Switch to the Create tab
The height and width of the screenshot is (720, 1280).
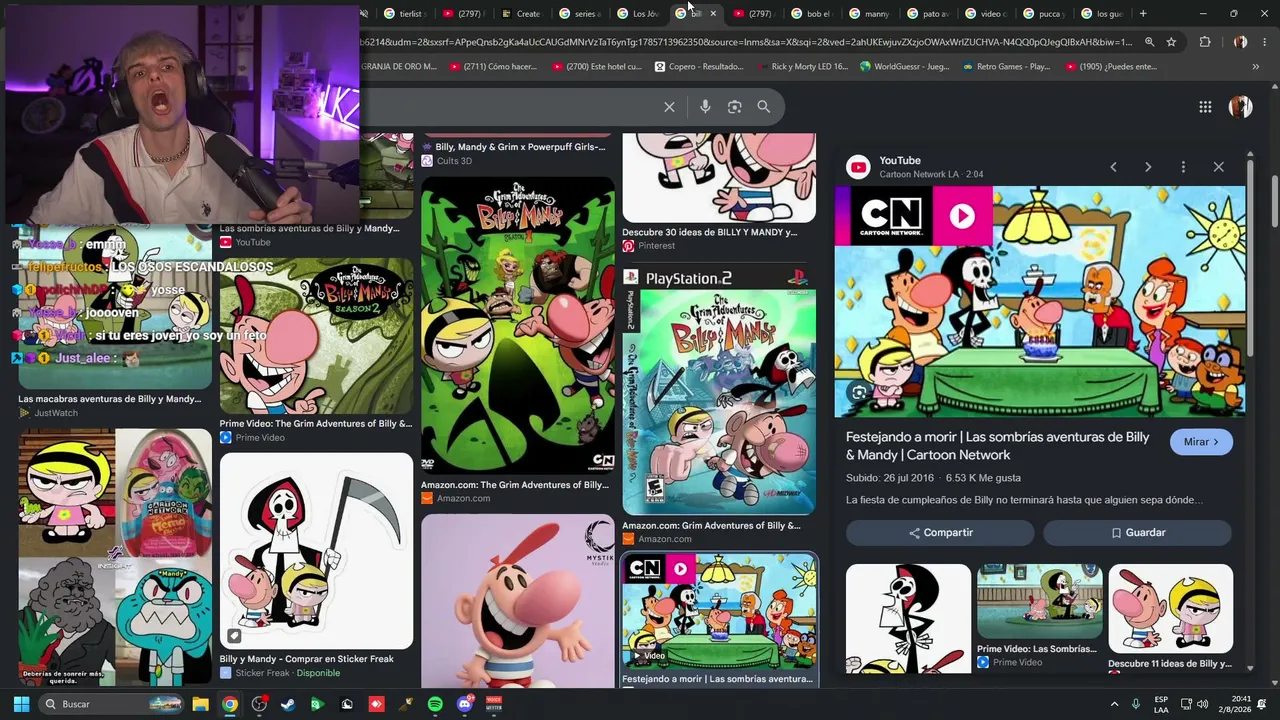click(520, 14)
